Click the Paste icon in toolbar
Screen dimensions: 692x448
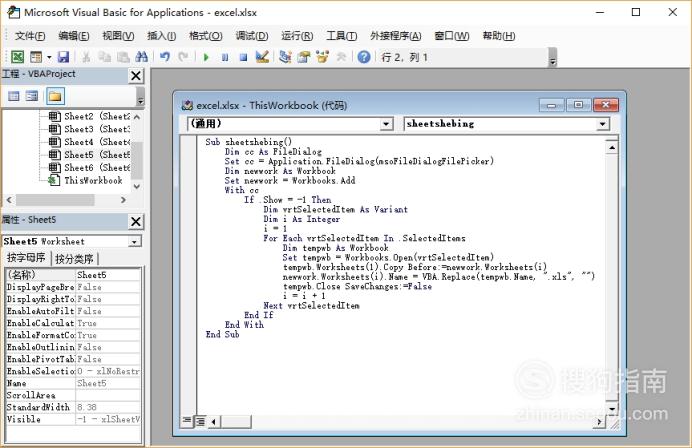(x=123, y=57)
